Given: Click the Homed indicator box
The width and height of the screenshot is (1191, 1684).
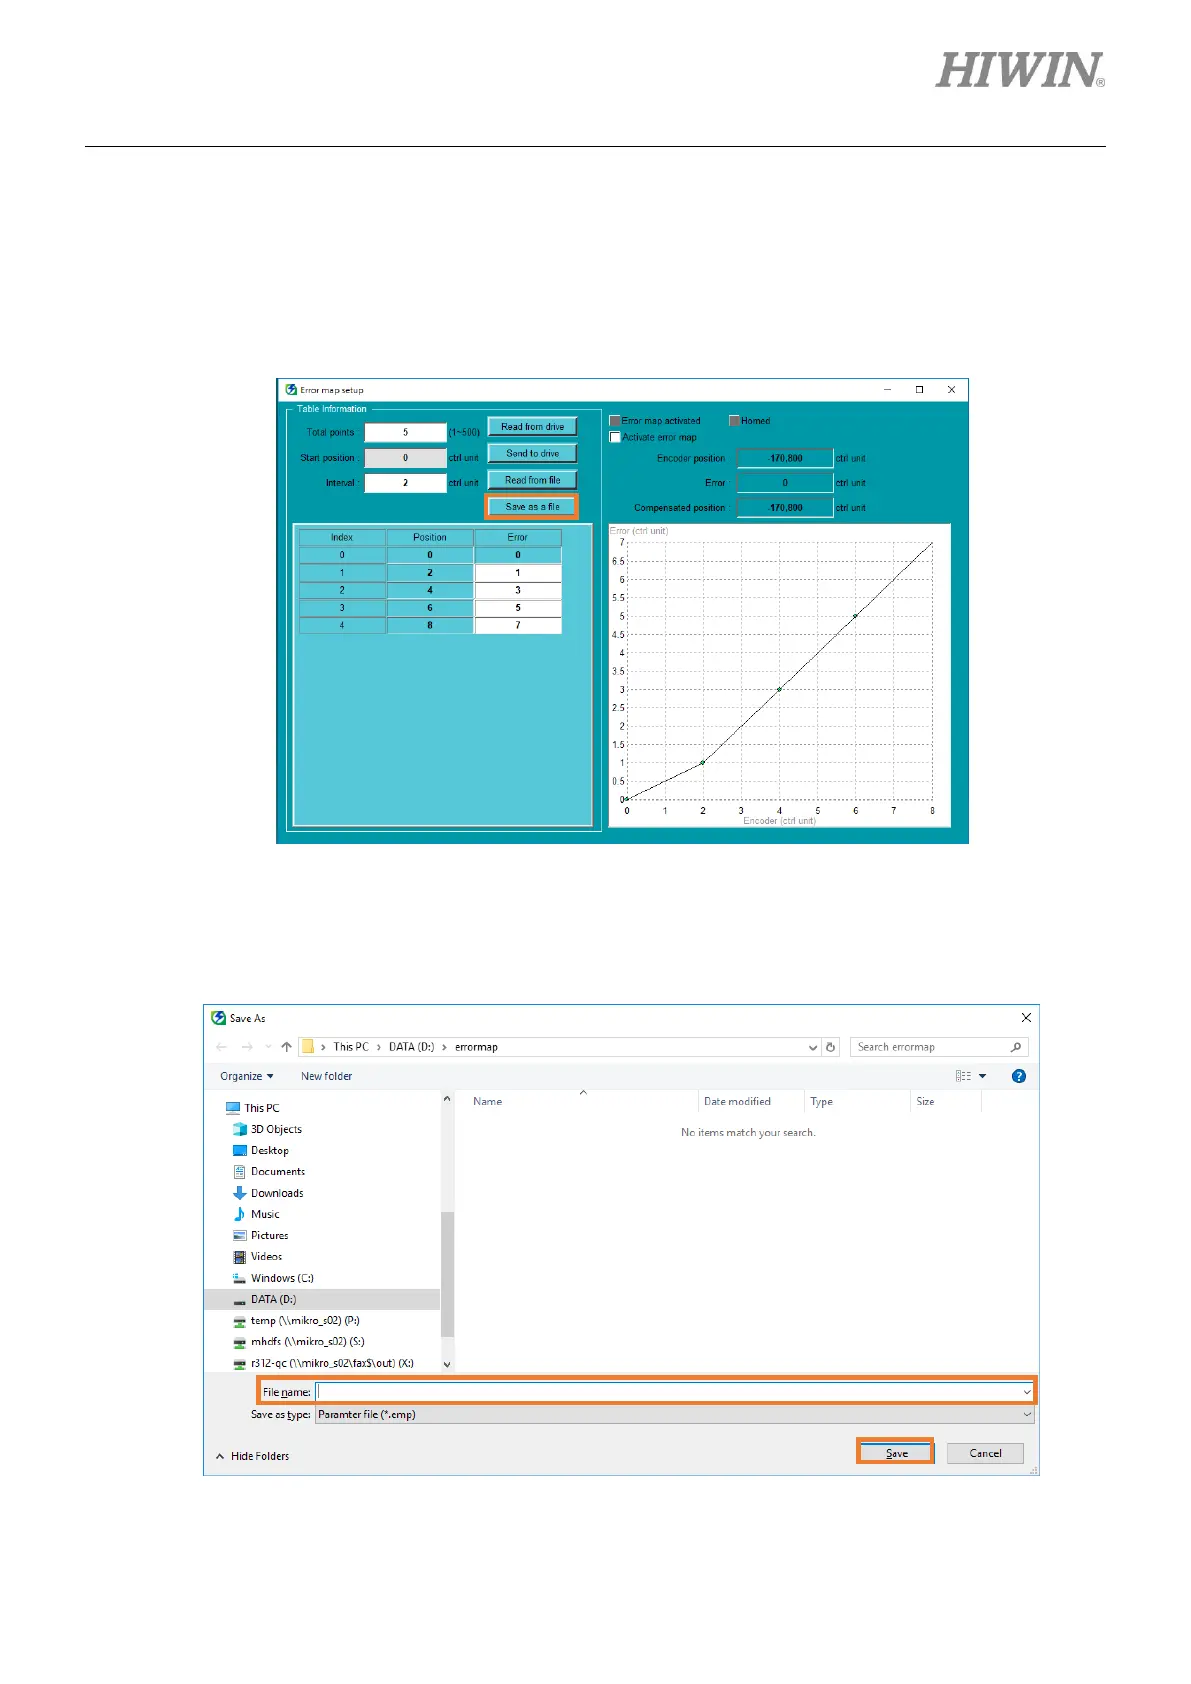Looking at the screenshot, I should pos(734,421).
